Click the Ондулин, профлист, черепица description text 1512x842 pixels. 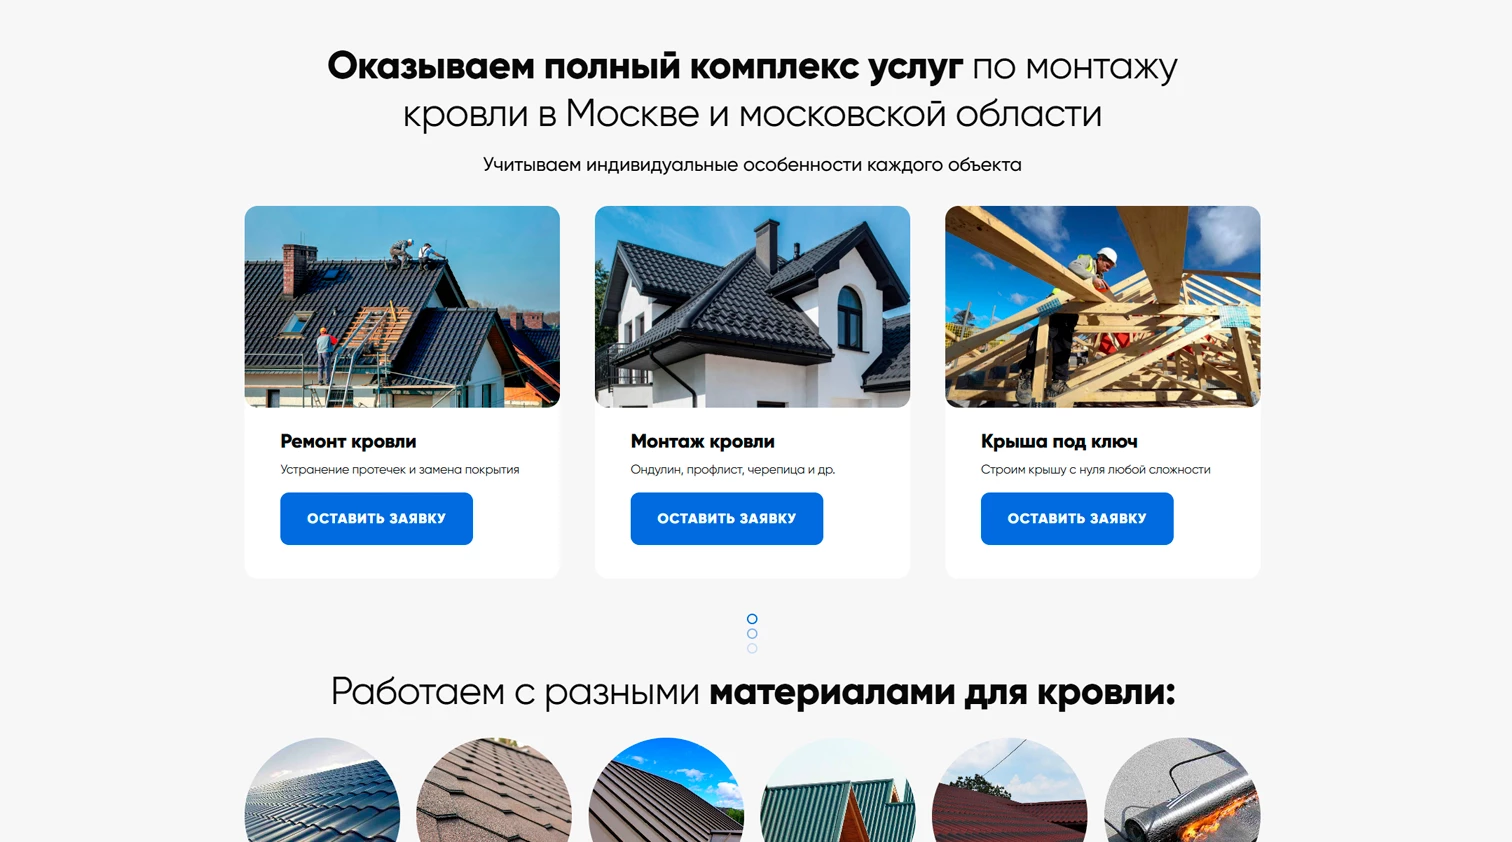click(732, 469)
